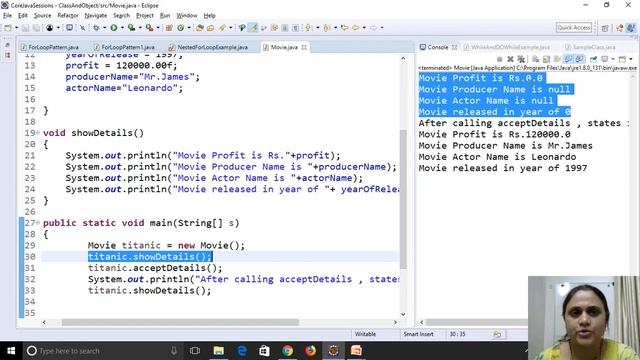Open the Source menu
Screen dimensions: 640x360
pyautogui.click(x=42, y=16)
